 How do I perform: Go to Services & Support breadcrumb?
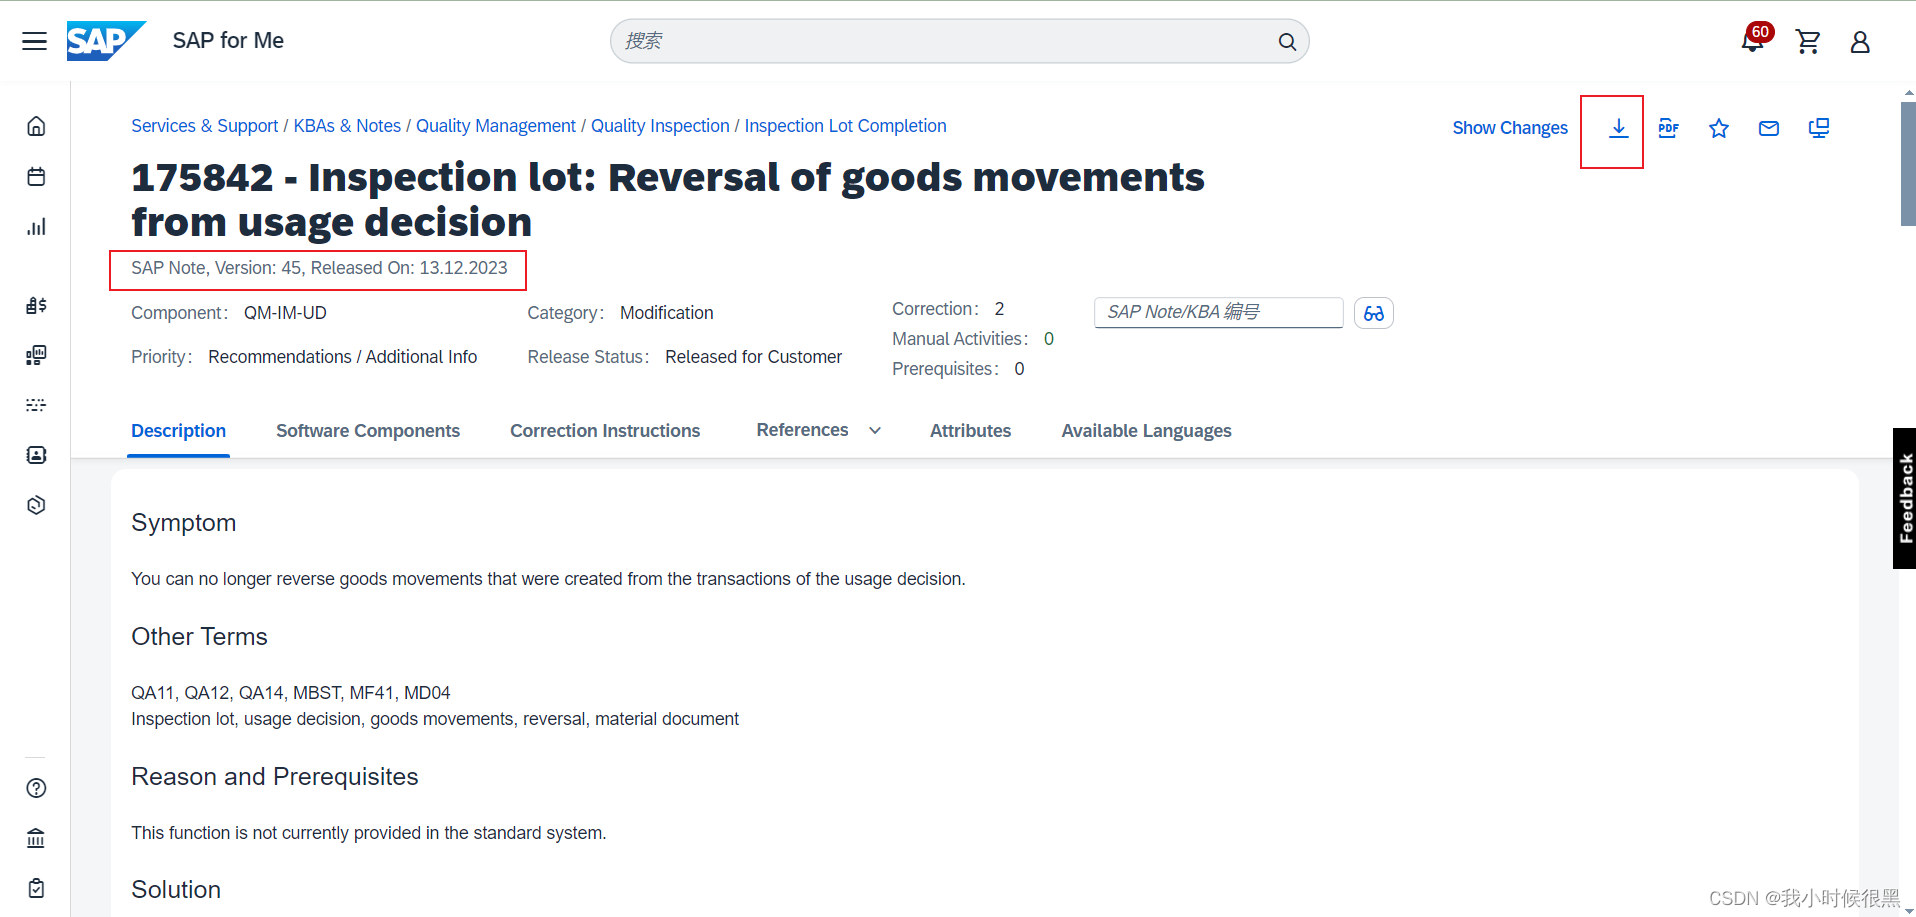[204, 126]
